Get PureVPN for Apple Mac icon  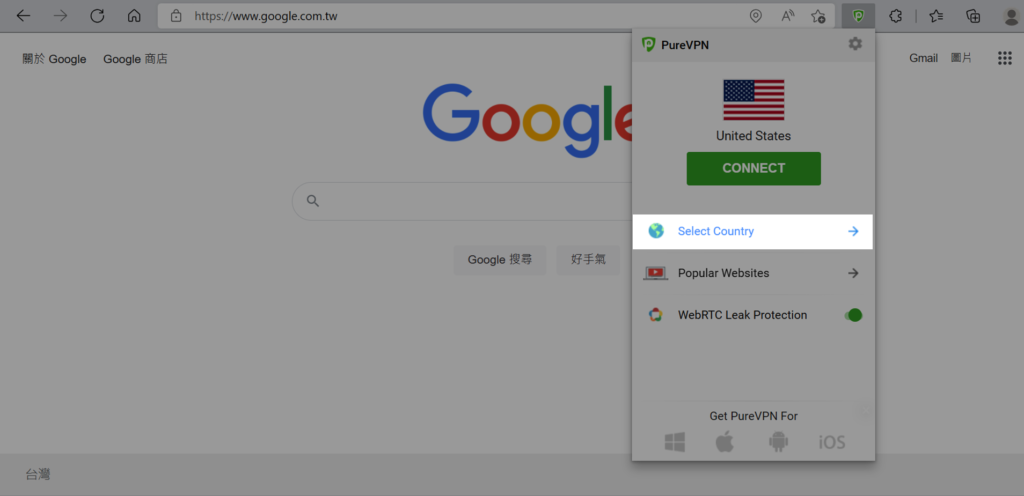(725, 442)
